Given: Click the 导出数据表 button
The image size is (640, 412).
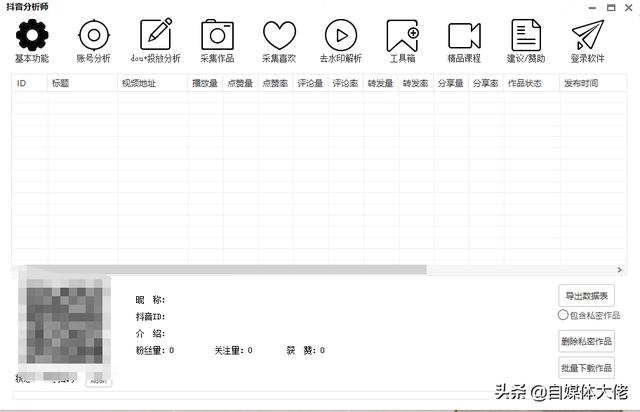Looking at the screenshot, I should tap(586, 295).
